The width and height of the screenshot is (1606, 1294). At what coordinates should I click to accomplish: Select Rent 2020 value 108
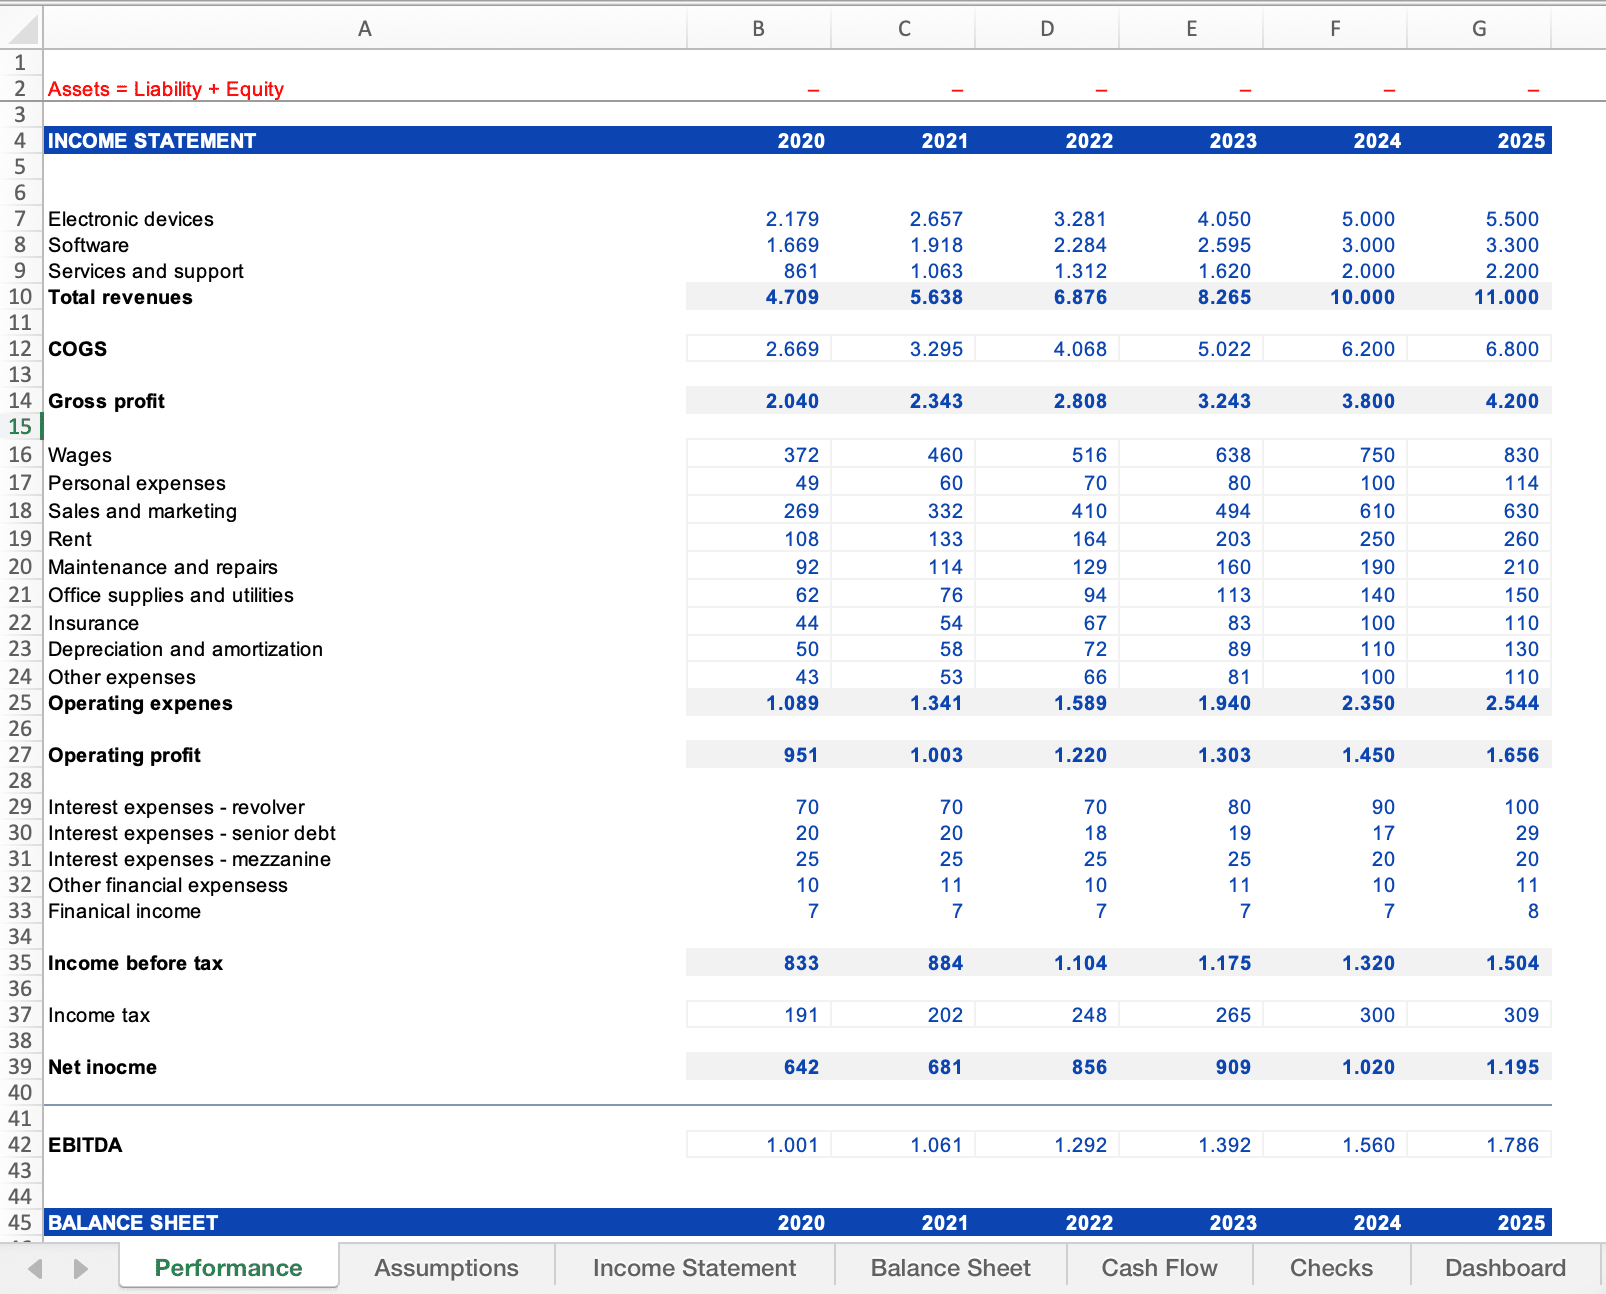tap(759, 539)
